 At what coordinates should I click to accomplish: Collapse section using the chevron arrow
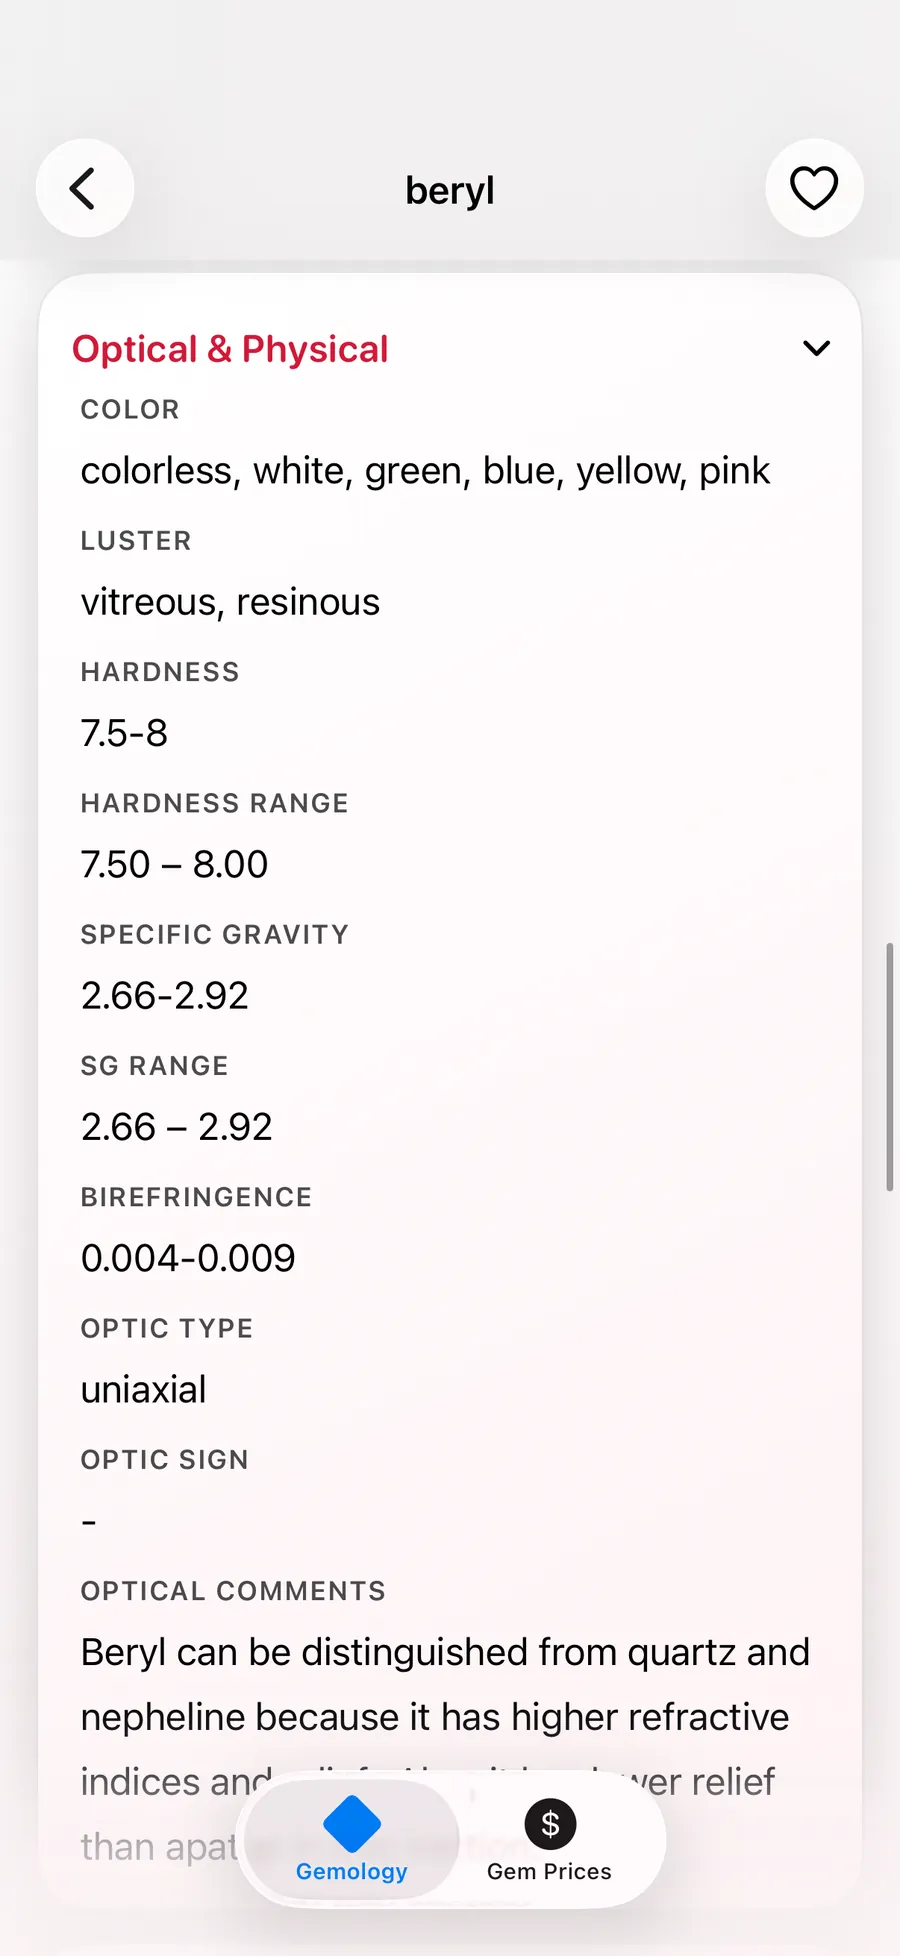pos(816,348)
